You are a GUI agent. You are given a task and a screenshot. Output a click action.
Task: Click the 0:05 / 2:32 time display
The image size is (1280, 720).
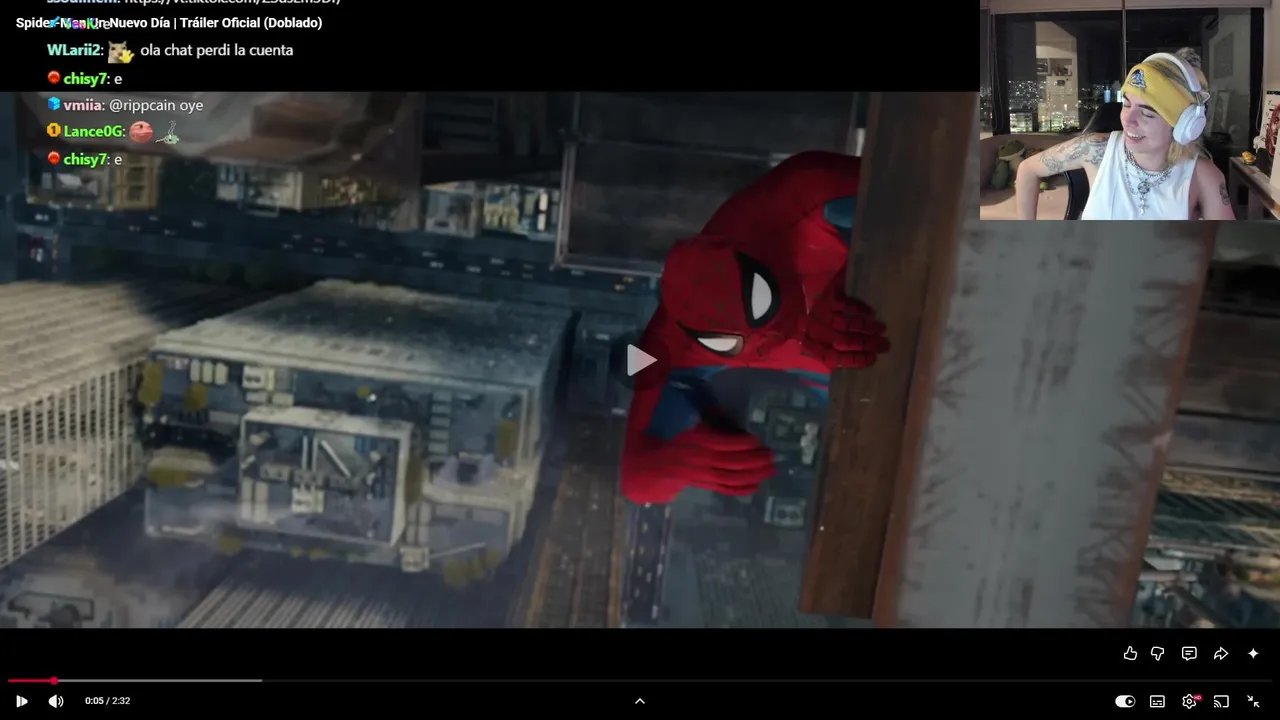point(107,701)
